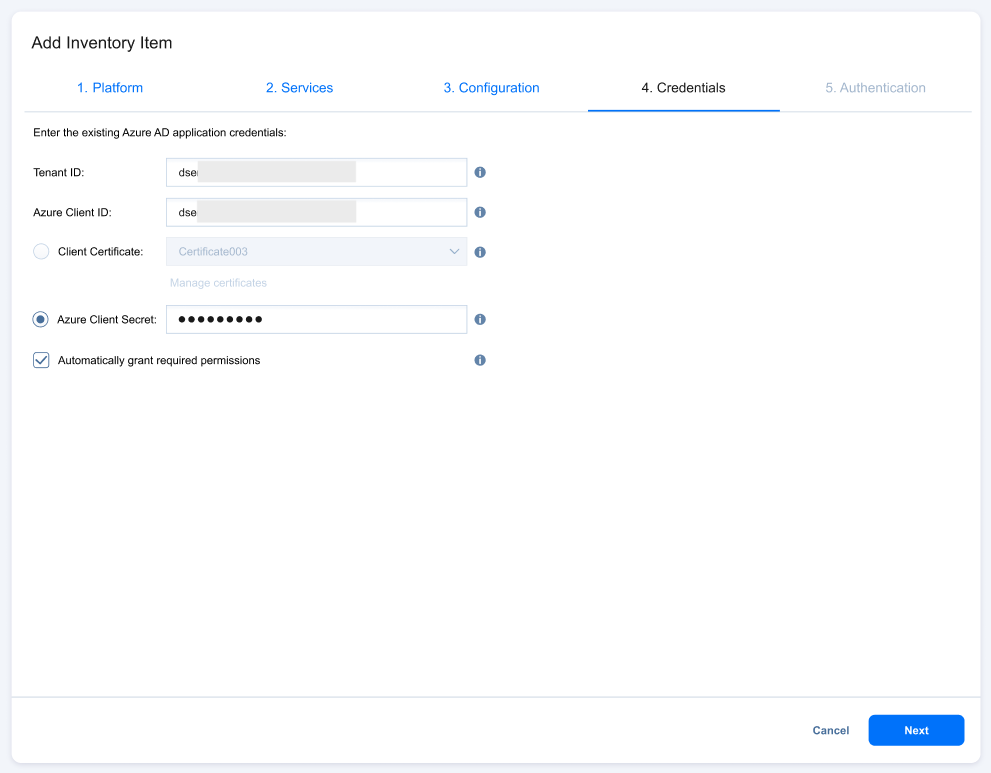Select the 4. Credentials tab
This screenshot has height=773, width=991.
[683, 88]
